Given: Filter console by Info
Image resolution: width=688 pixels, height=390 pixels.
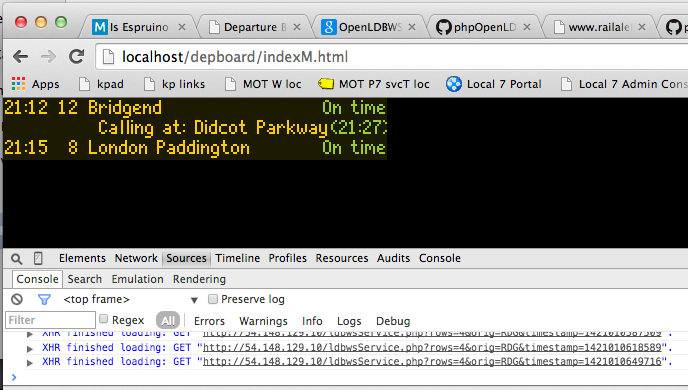Looking at the screenshot, I should click(x=312, y=321).
